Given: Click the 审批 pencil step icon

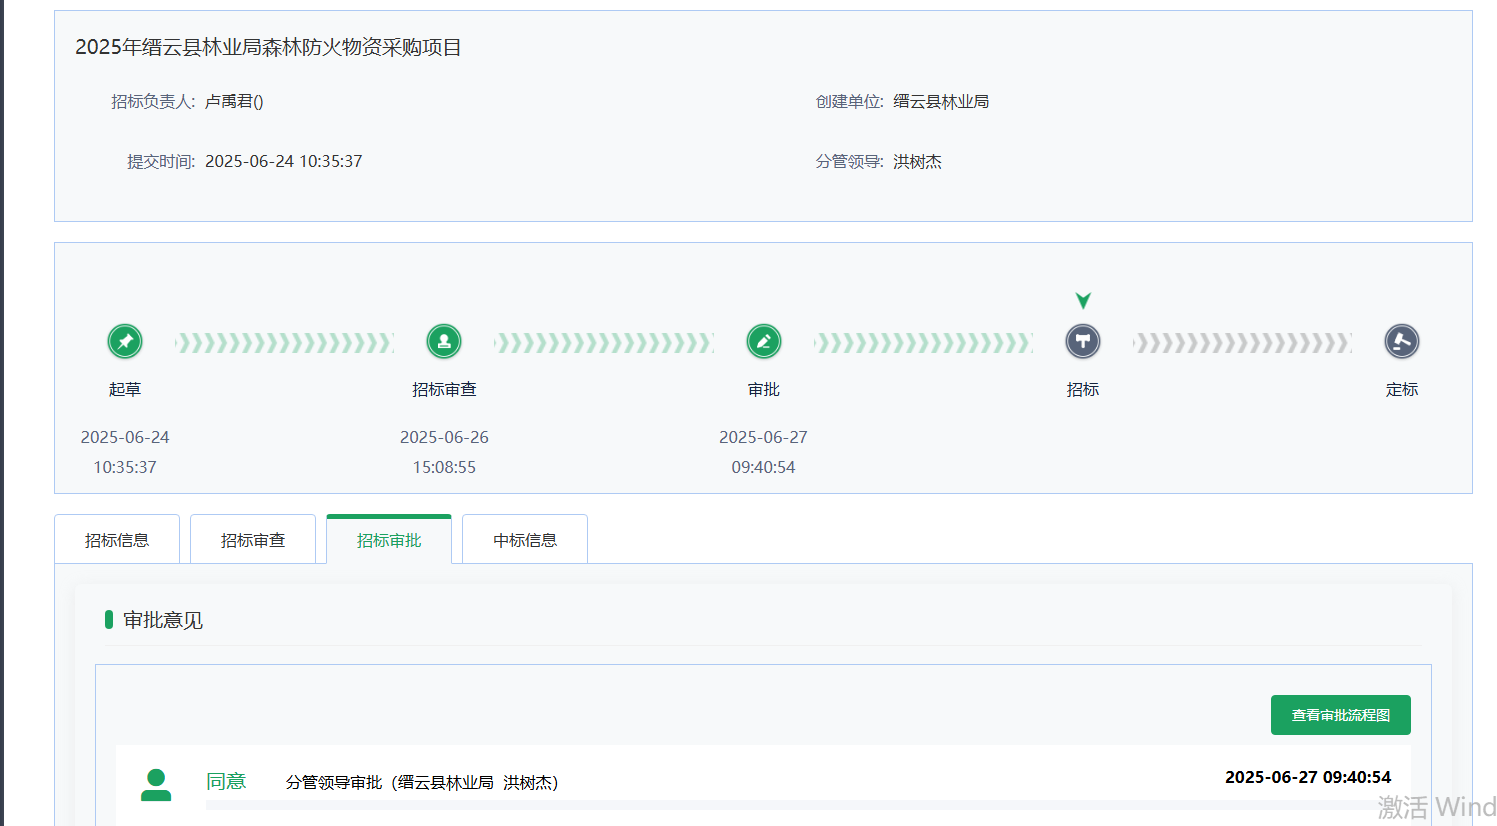Looking at the screenshot, I should 764,342.
